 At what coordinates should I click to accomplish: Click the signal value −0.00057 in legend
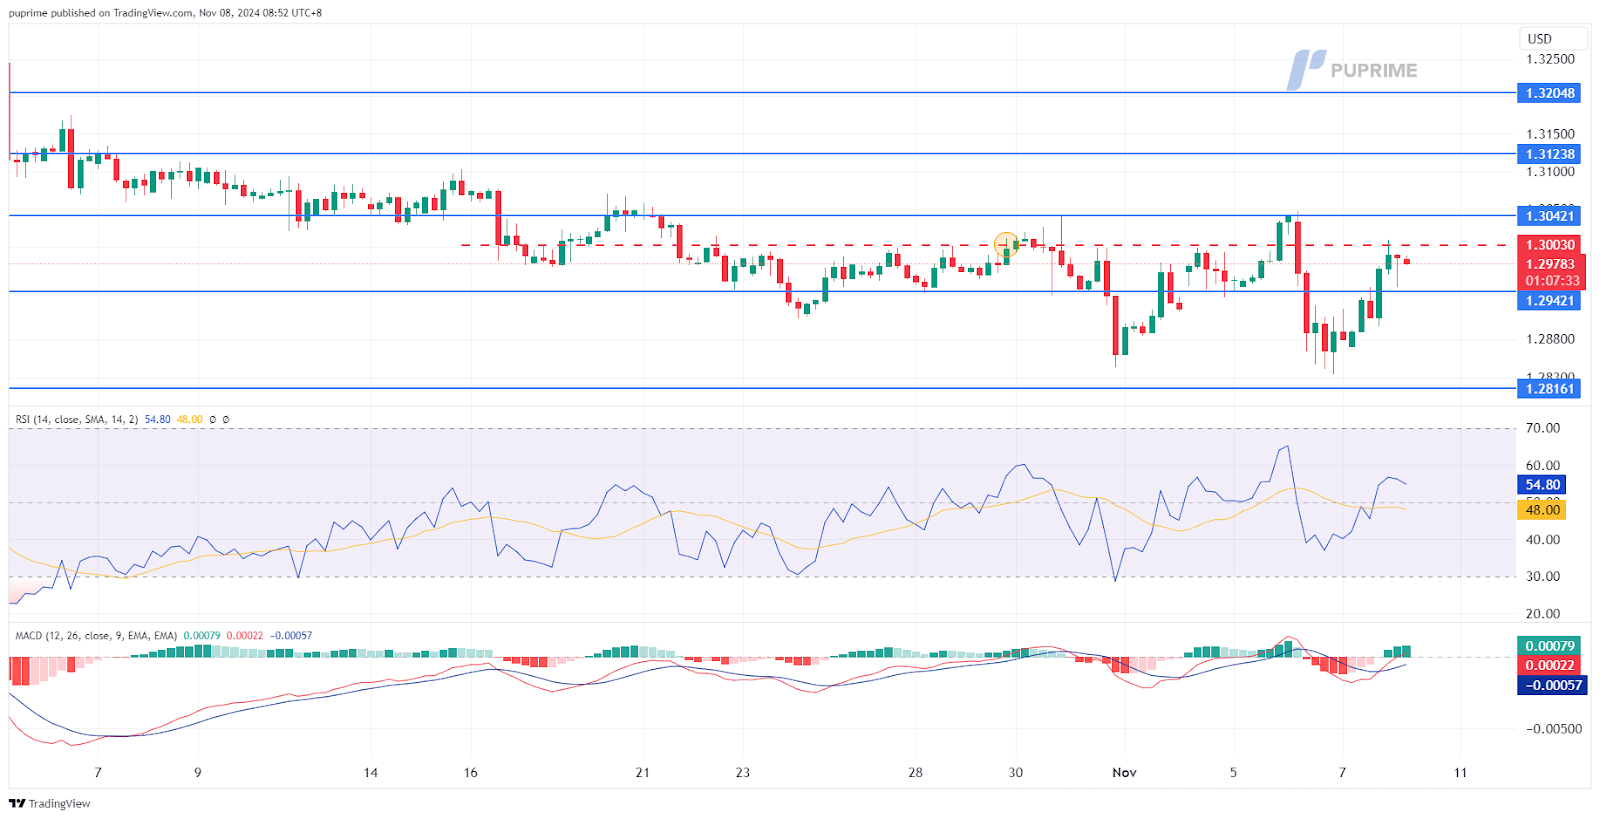[291, 636]
